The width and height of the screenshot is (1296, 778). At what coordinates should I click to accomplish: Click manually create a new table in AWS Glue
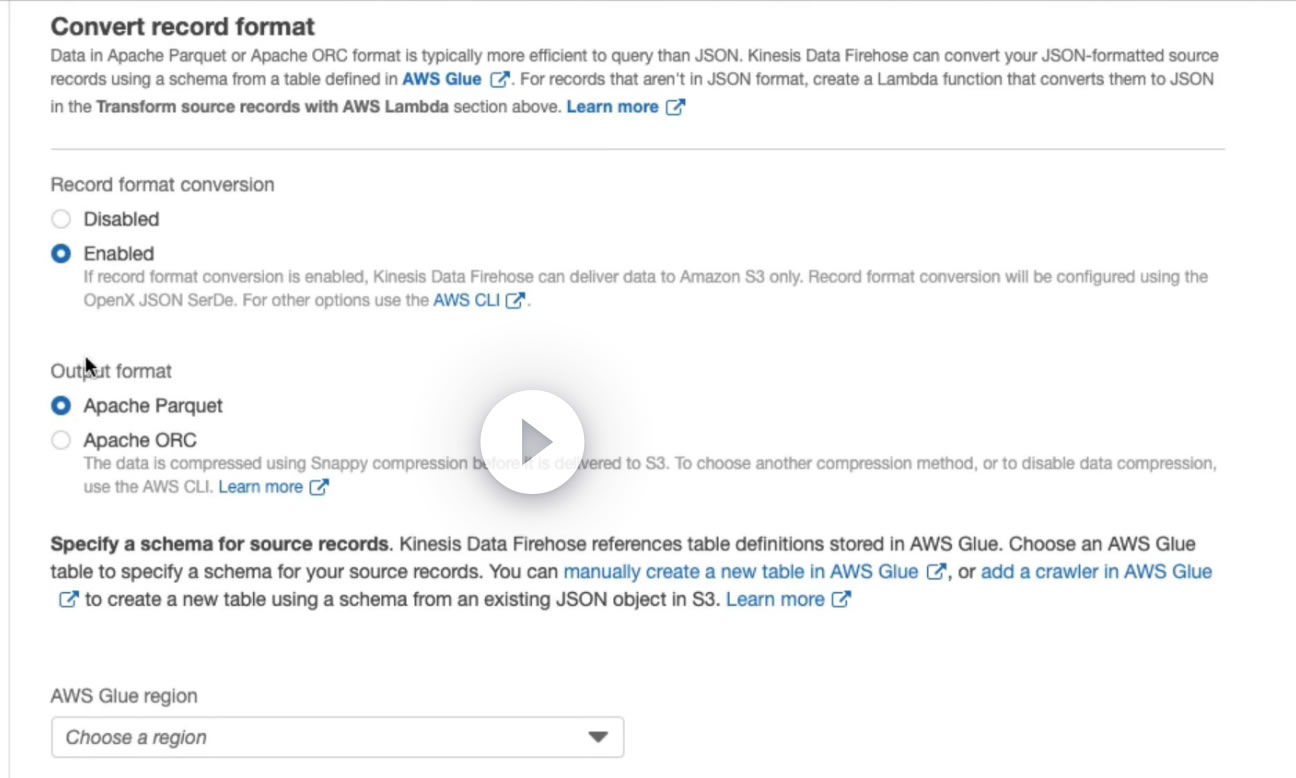(x=740, y=572)
